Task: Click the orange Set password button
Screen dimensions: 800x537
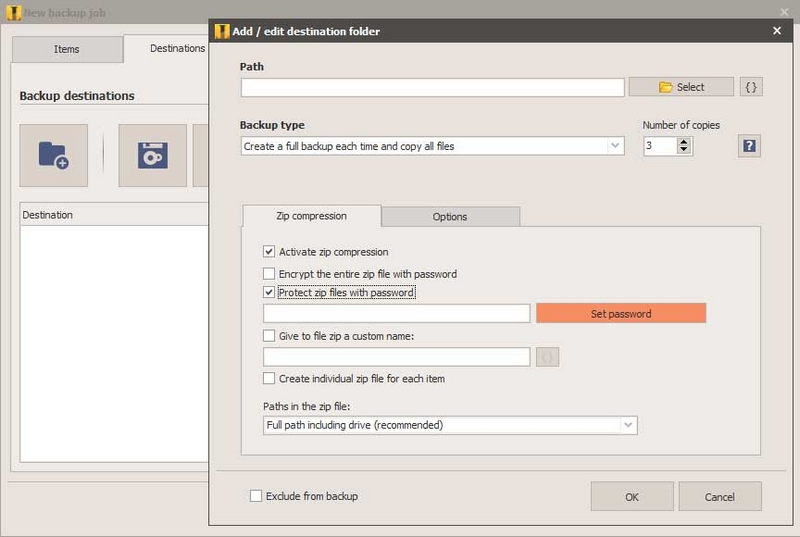Action: click(621, 314)
